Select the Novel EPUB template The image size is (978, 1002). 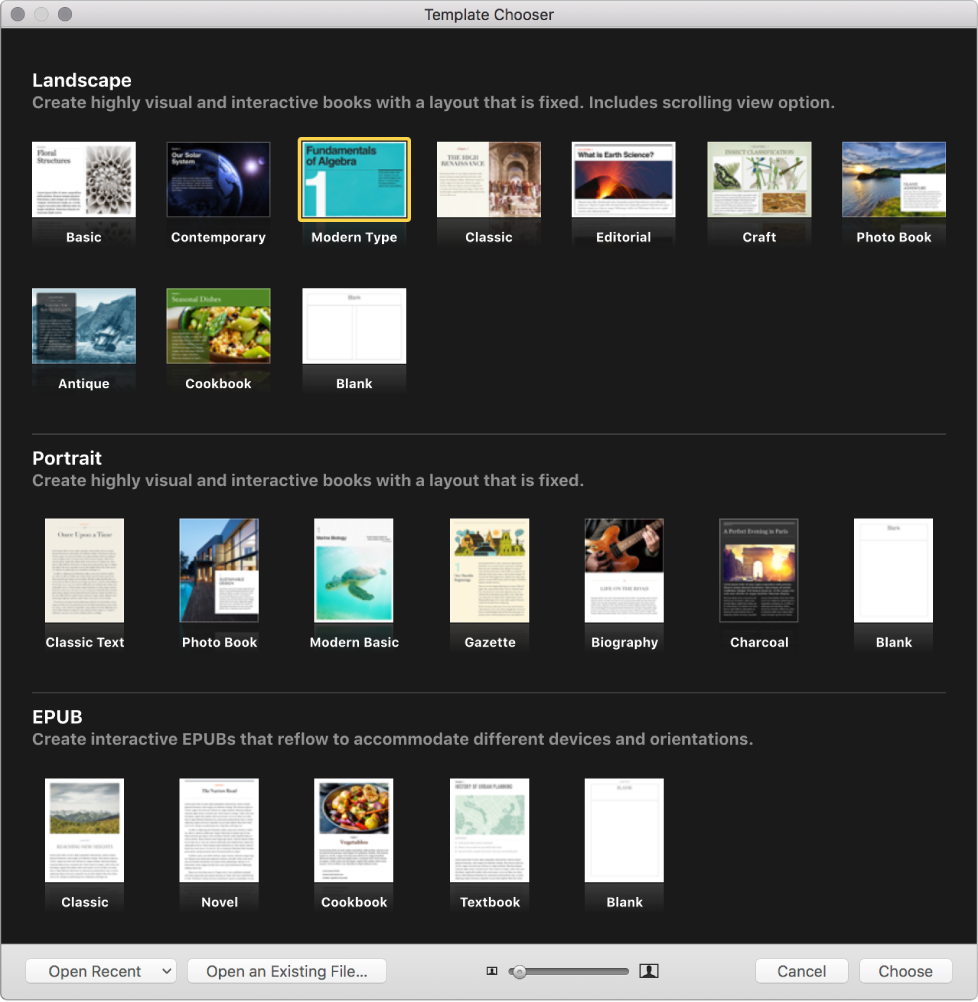tap(219, 830)
